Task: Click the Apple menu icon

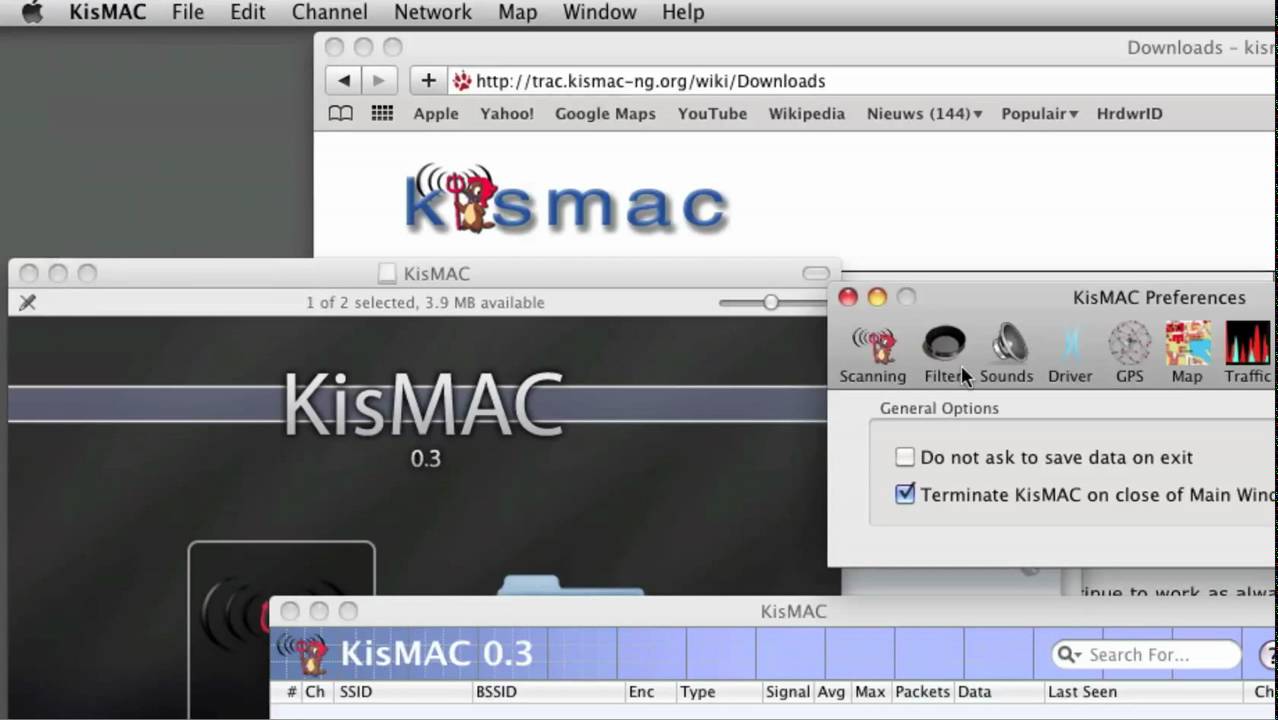Action: pyautogui.click(x=32, y=12)
